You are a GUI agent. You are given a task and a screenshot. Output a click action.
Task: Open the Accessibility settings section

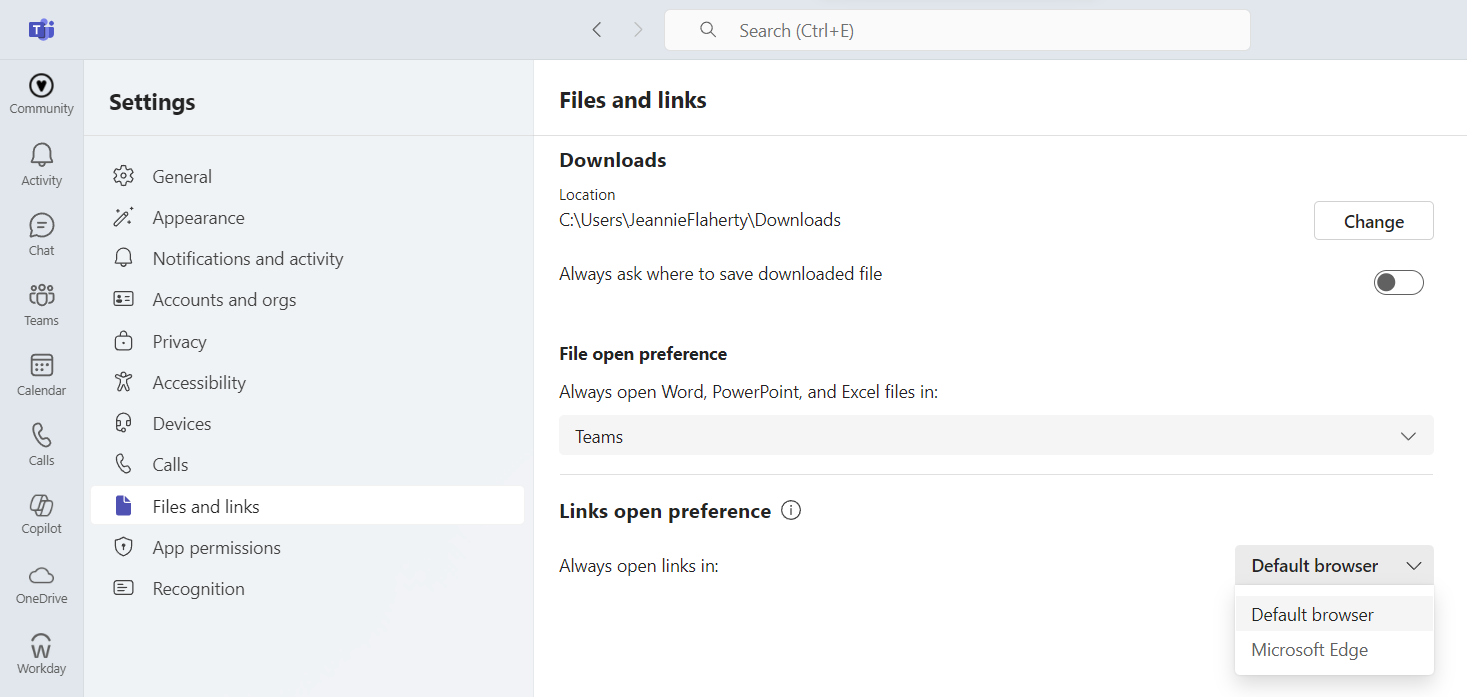click(x=198, y=383)
